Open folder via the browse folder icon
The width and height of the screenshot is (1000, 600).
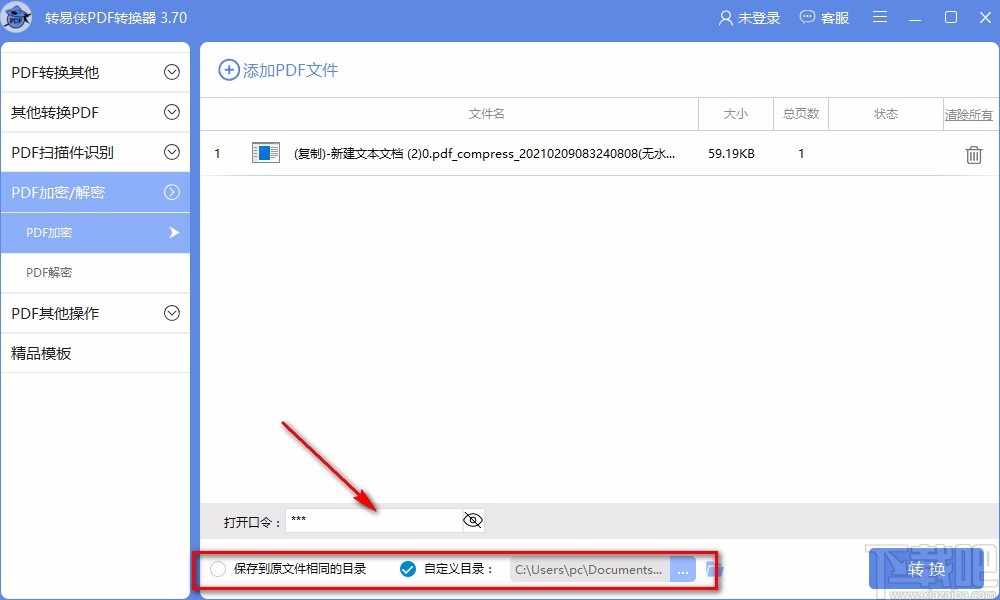pyautogui.click(x=712, y=568)
